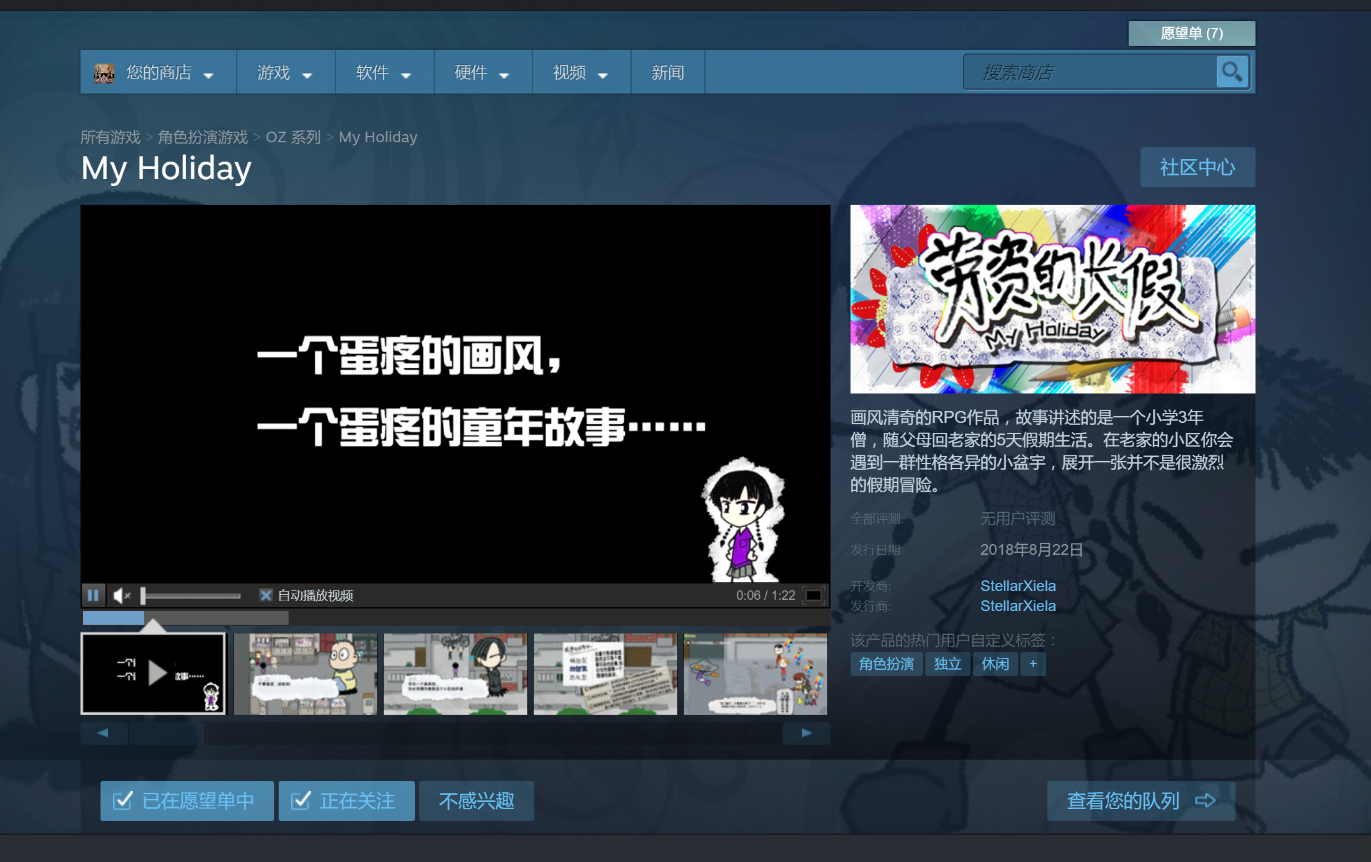This screenshot has height=862, width=1371.
Task: Open the 软件 dropdown menu
Action: pyautogui.click(x=385, y=73)
